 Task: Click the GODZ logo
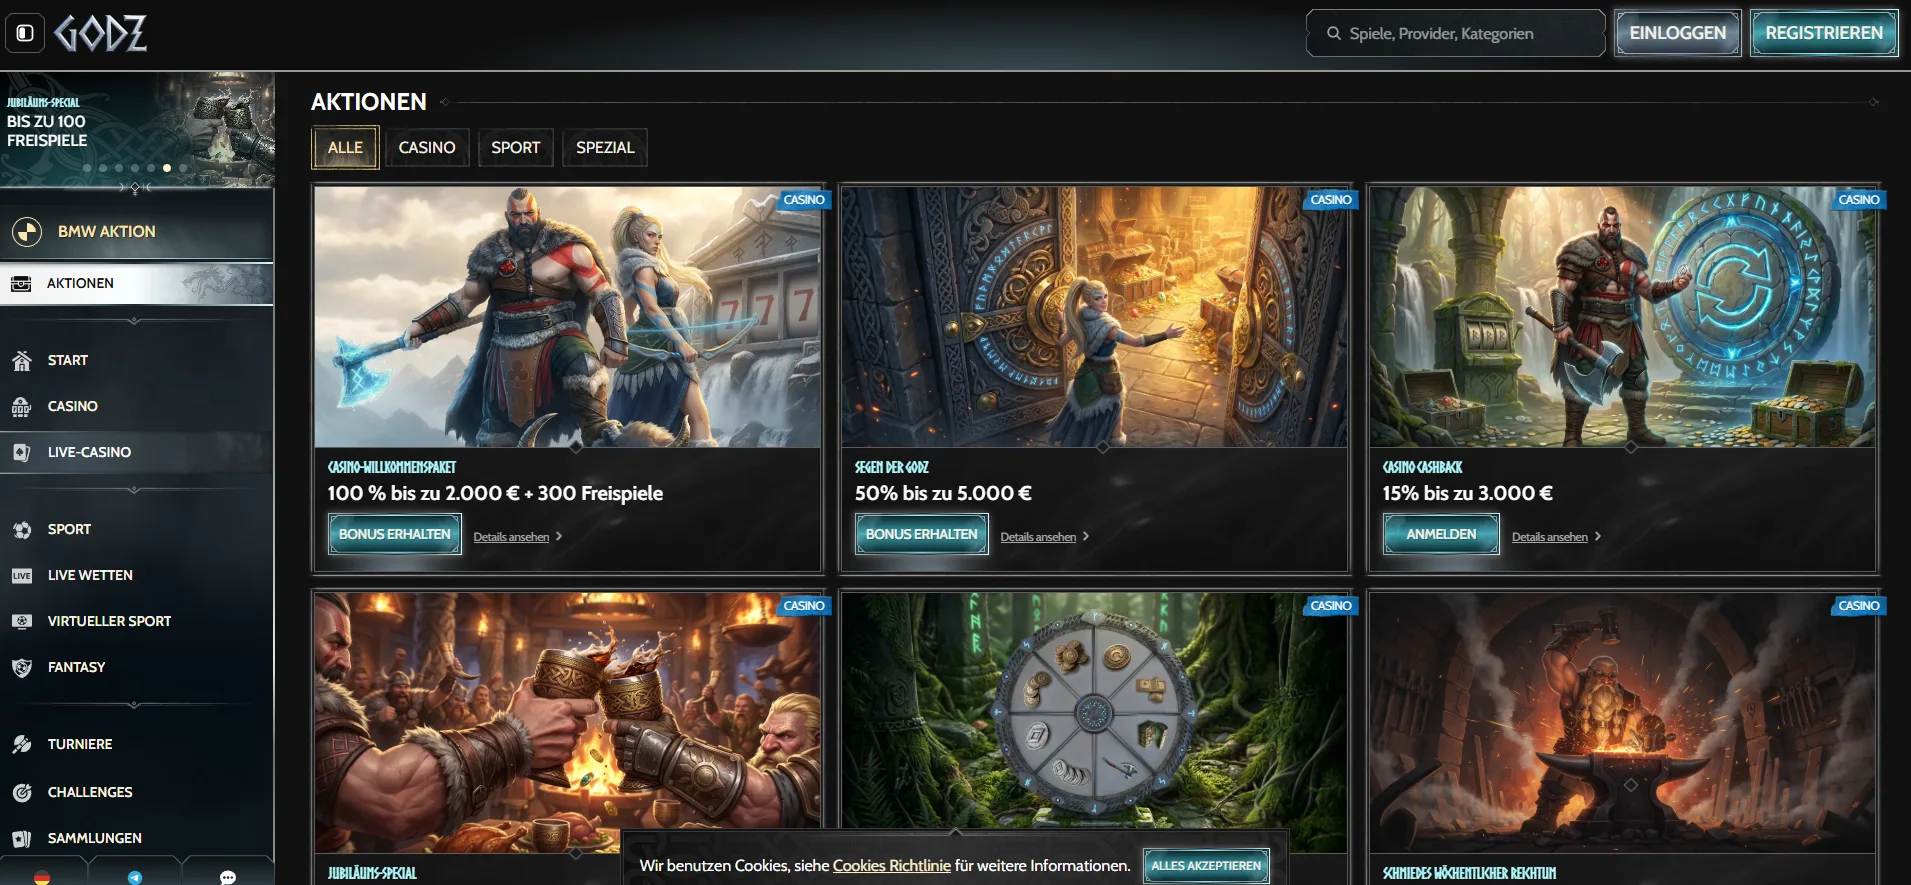[x=101, y=33]
